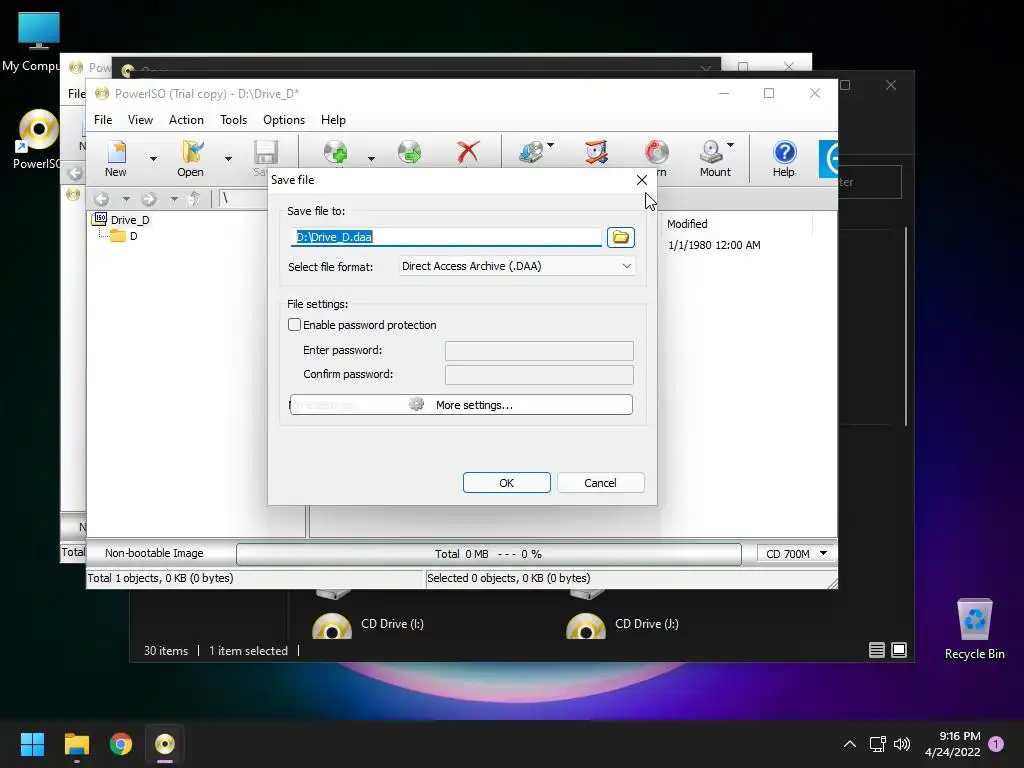Switch to large icons view in File Explorer
This screenshot has width=1024, height=768.
899,650
